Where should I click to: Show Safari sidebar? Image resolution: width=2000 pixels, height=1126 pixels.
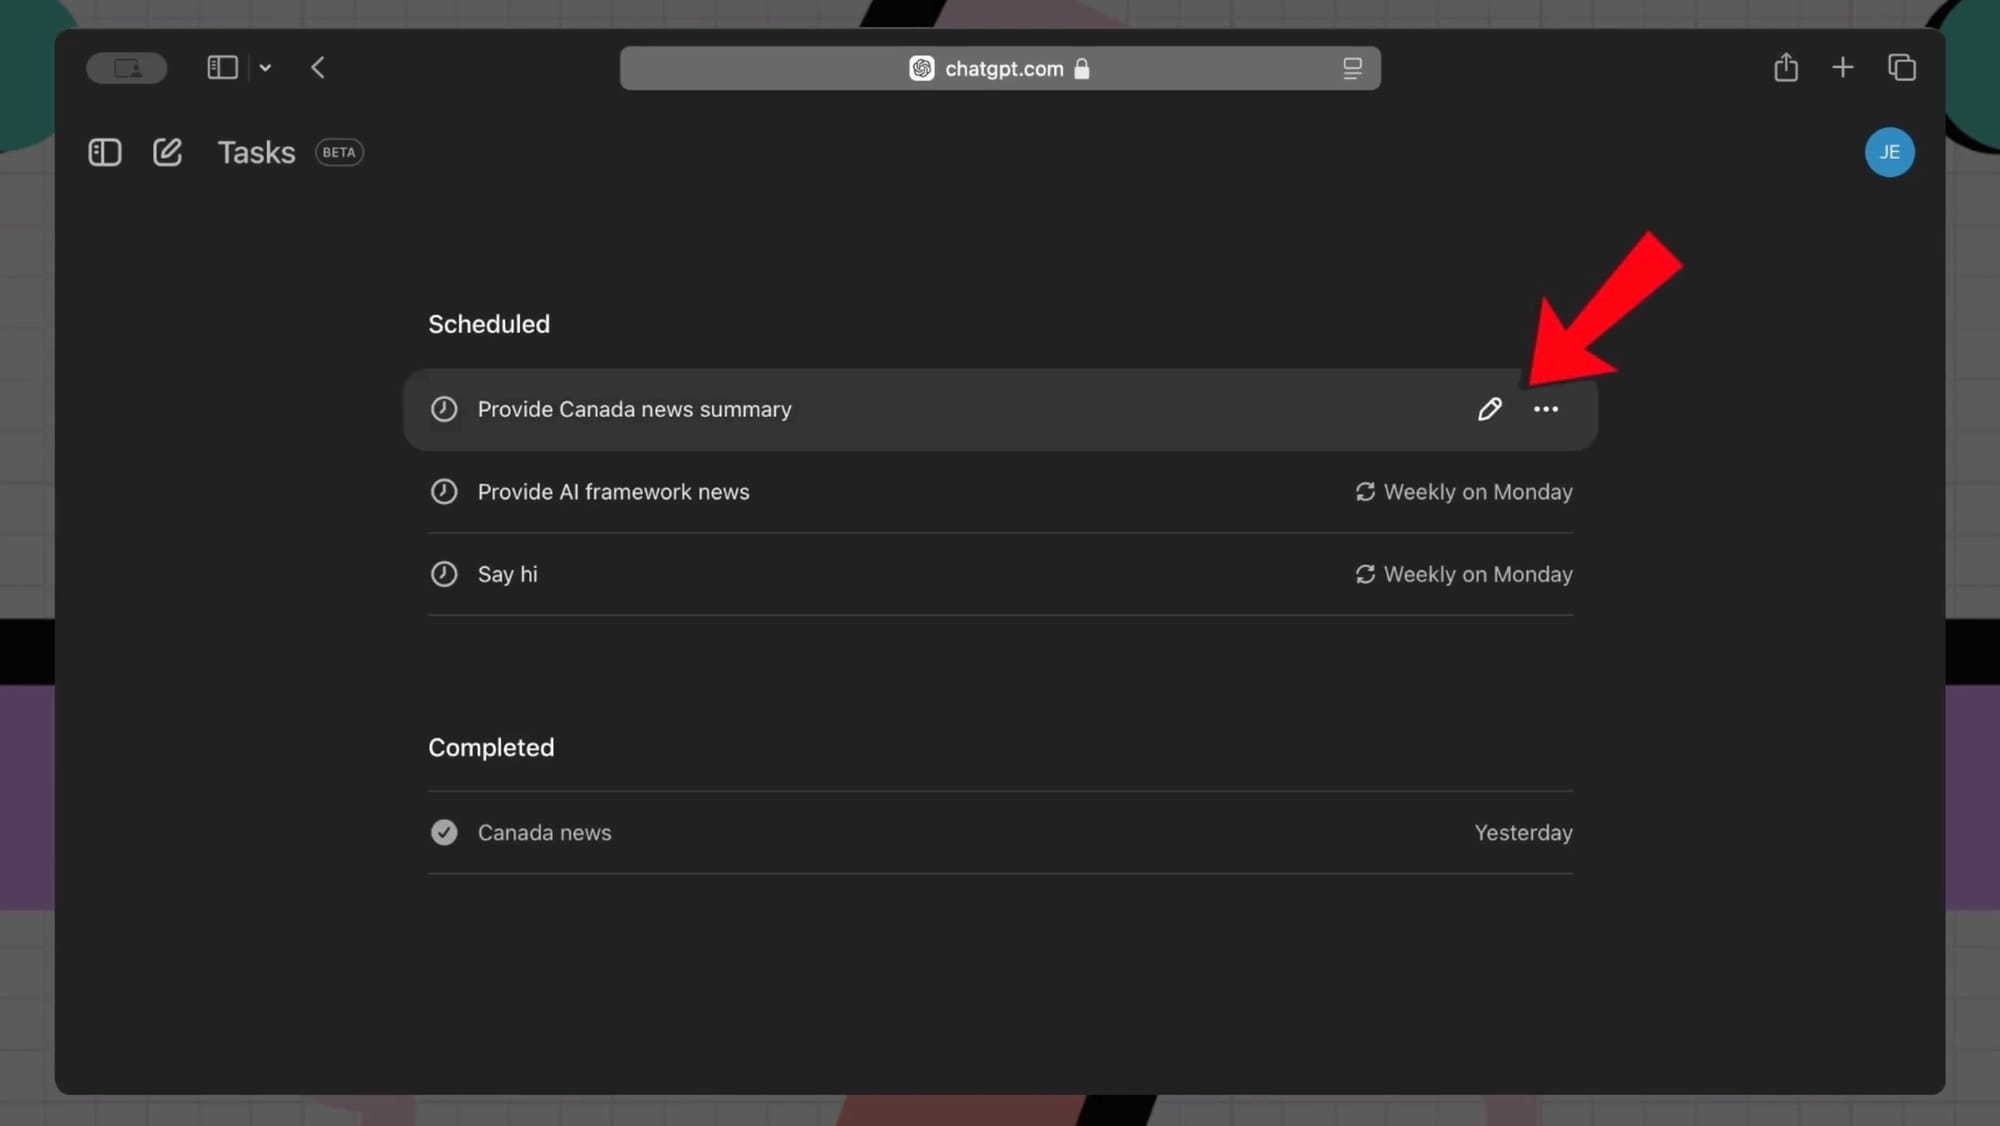tap(222, 68)
